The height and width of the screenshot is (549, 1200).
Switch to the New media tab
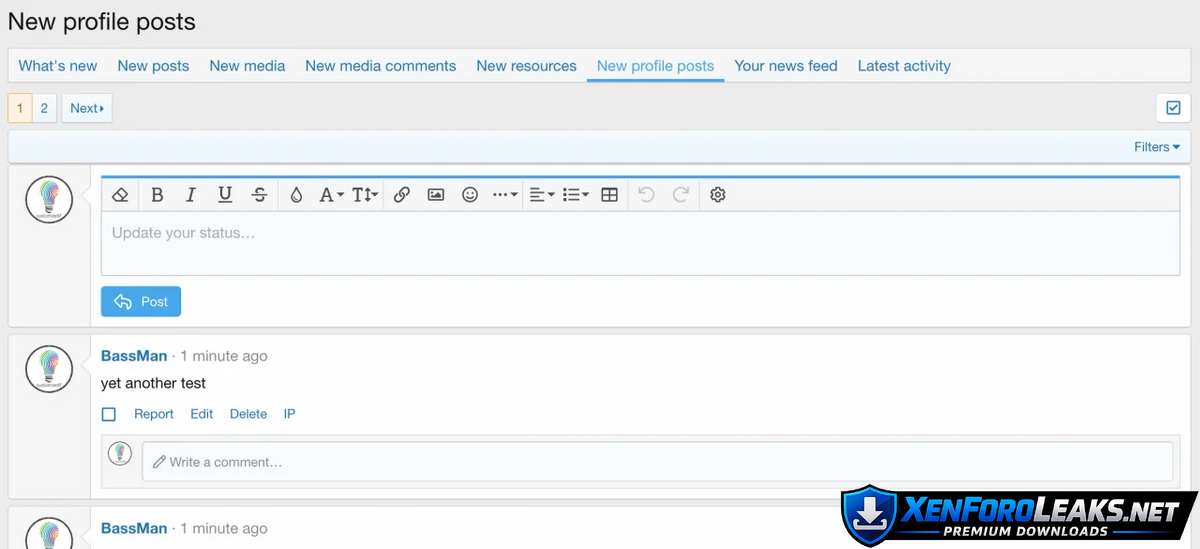(247, 66)
